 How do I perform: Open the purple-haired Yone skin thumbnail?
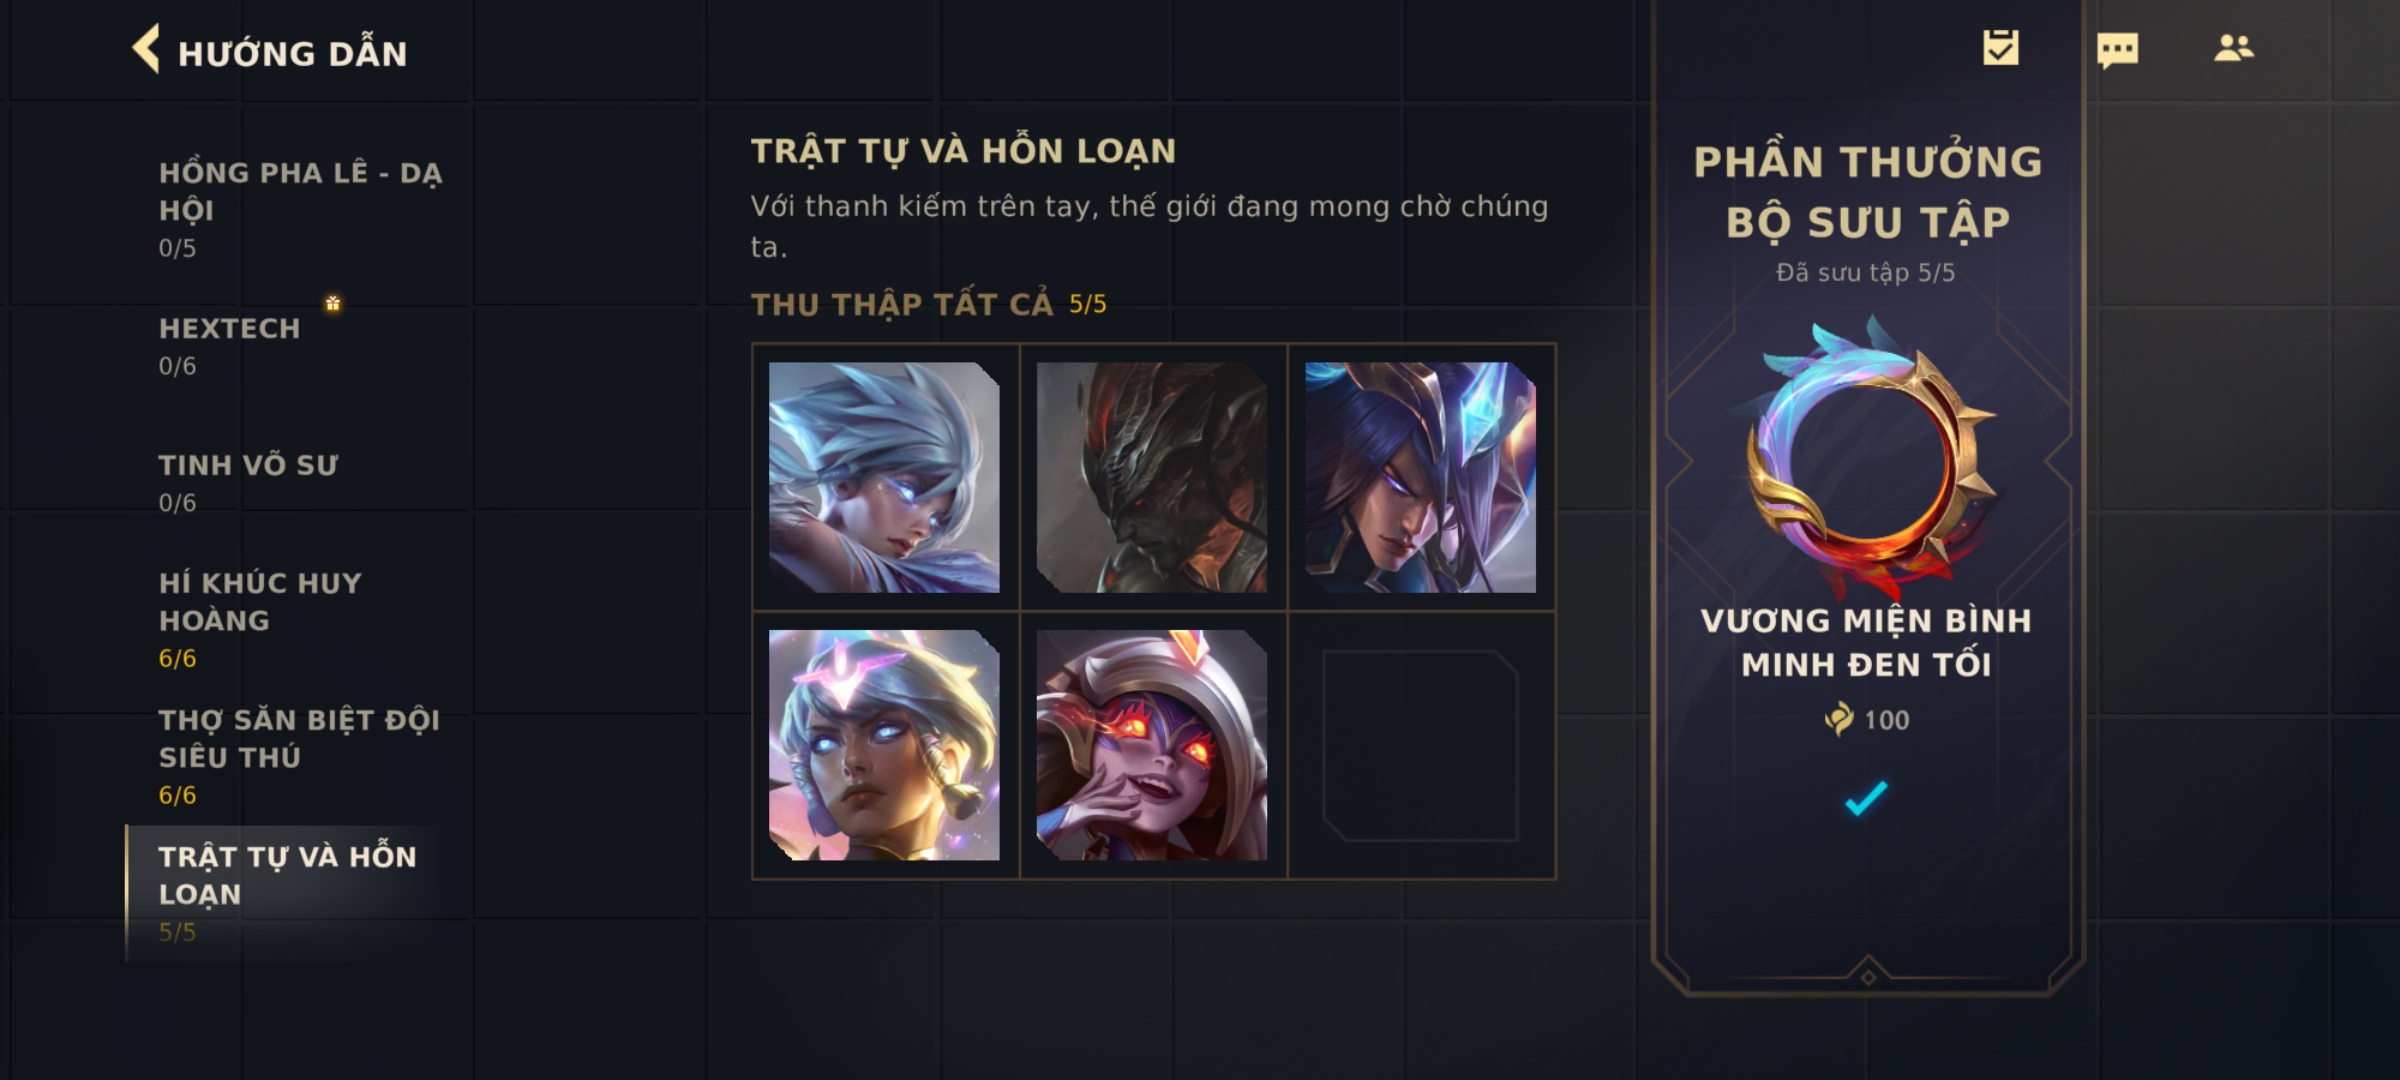pyautogui.click(x=1420, y=477)
